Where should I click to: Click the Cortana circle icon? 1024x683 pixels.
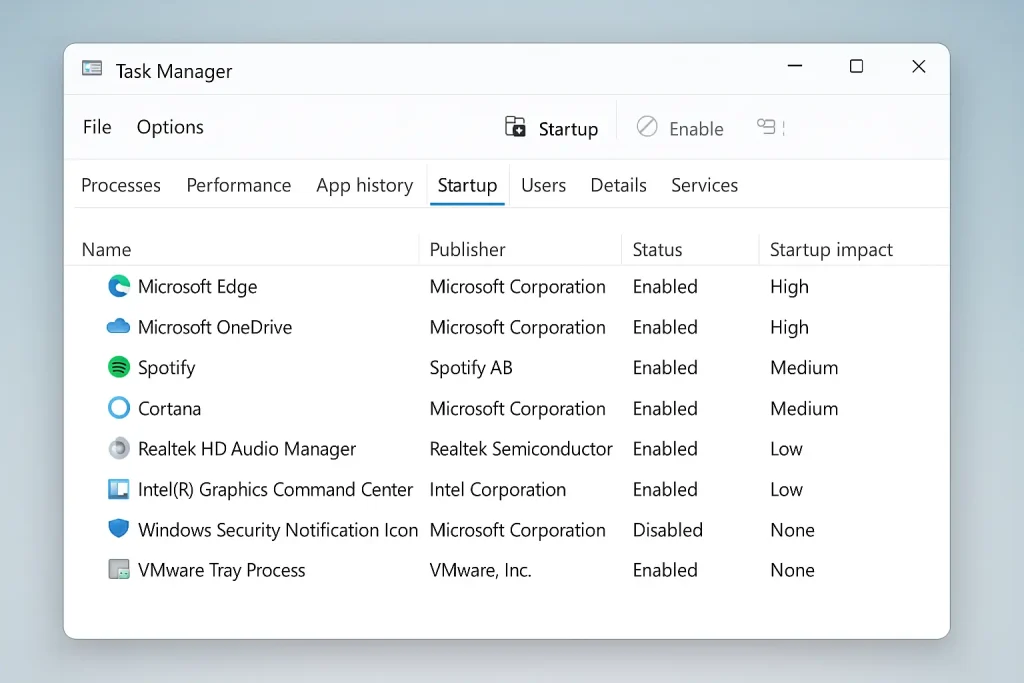click(119, 408)
